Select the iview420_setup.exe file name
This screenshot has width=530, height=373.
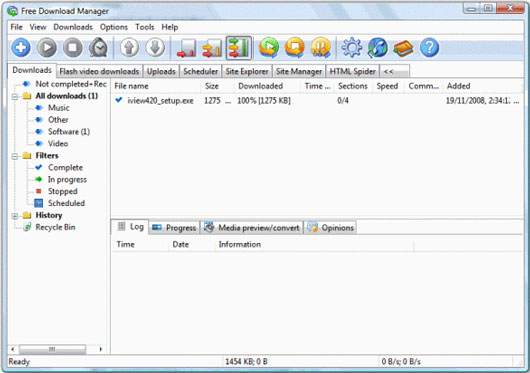pyautogui.click(x=160, y=100)
